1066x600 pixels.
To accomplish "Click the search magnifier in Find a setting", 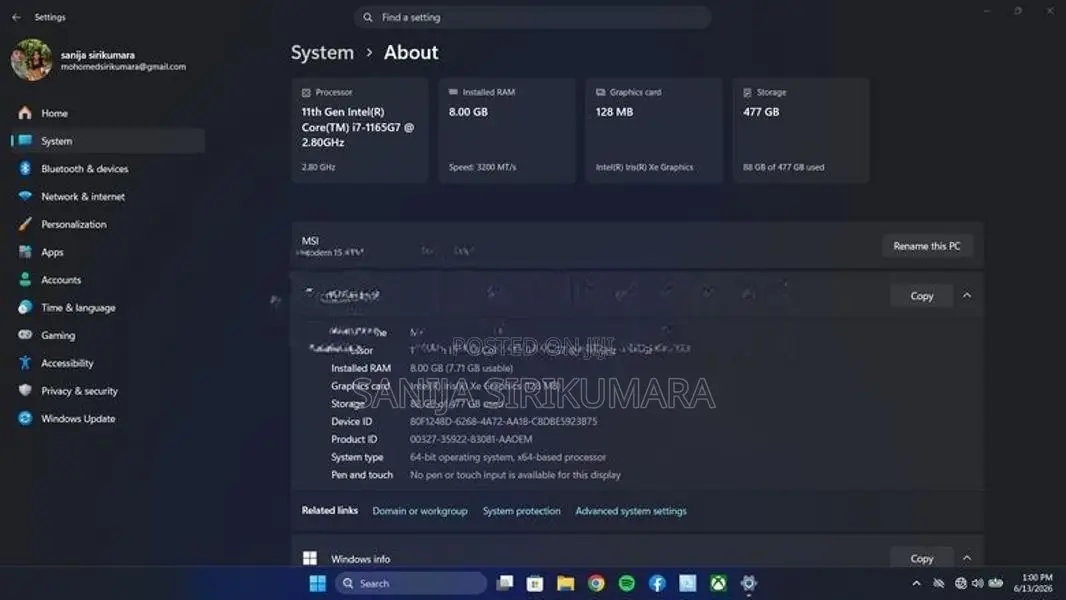I will coord(368,17).
